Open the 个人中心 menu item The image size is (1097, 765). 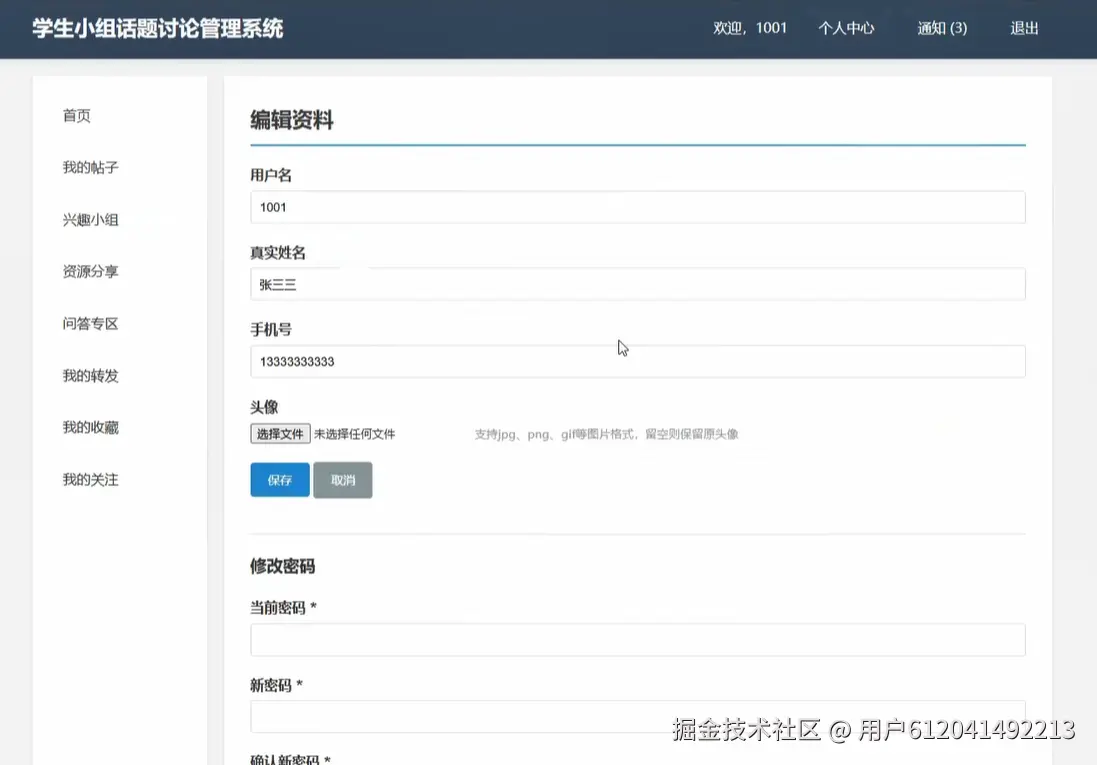click(x=846, y=28)
